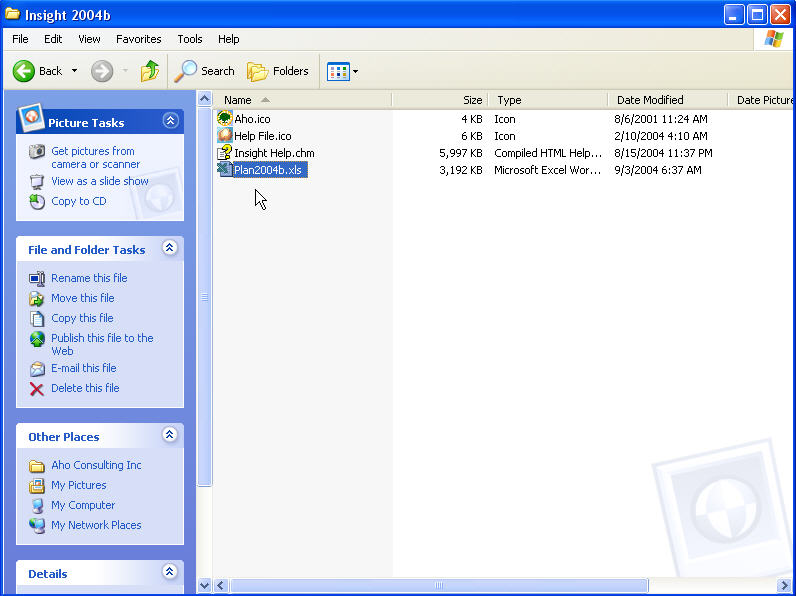Click the slide show projector icon

pos(37,181)
